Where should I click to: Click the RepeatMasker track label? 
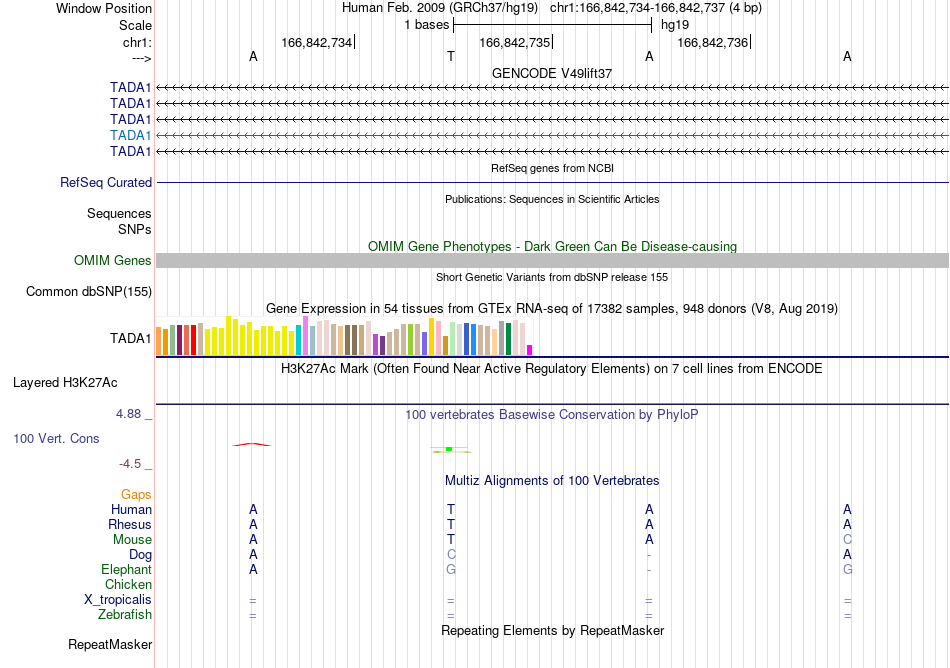[110, 644]
